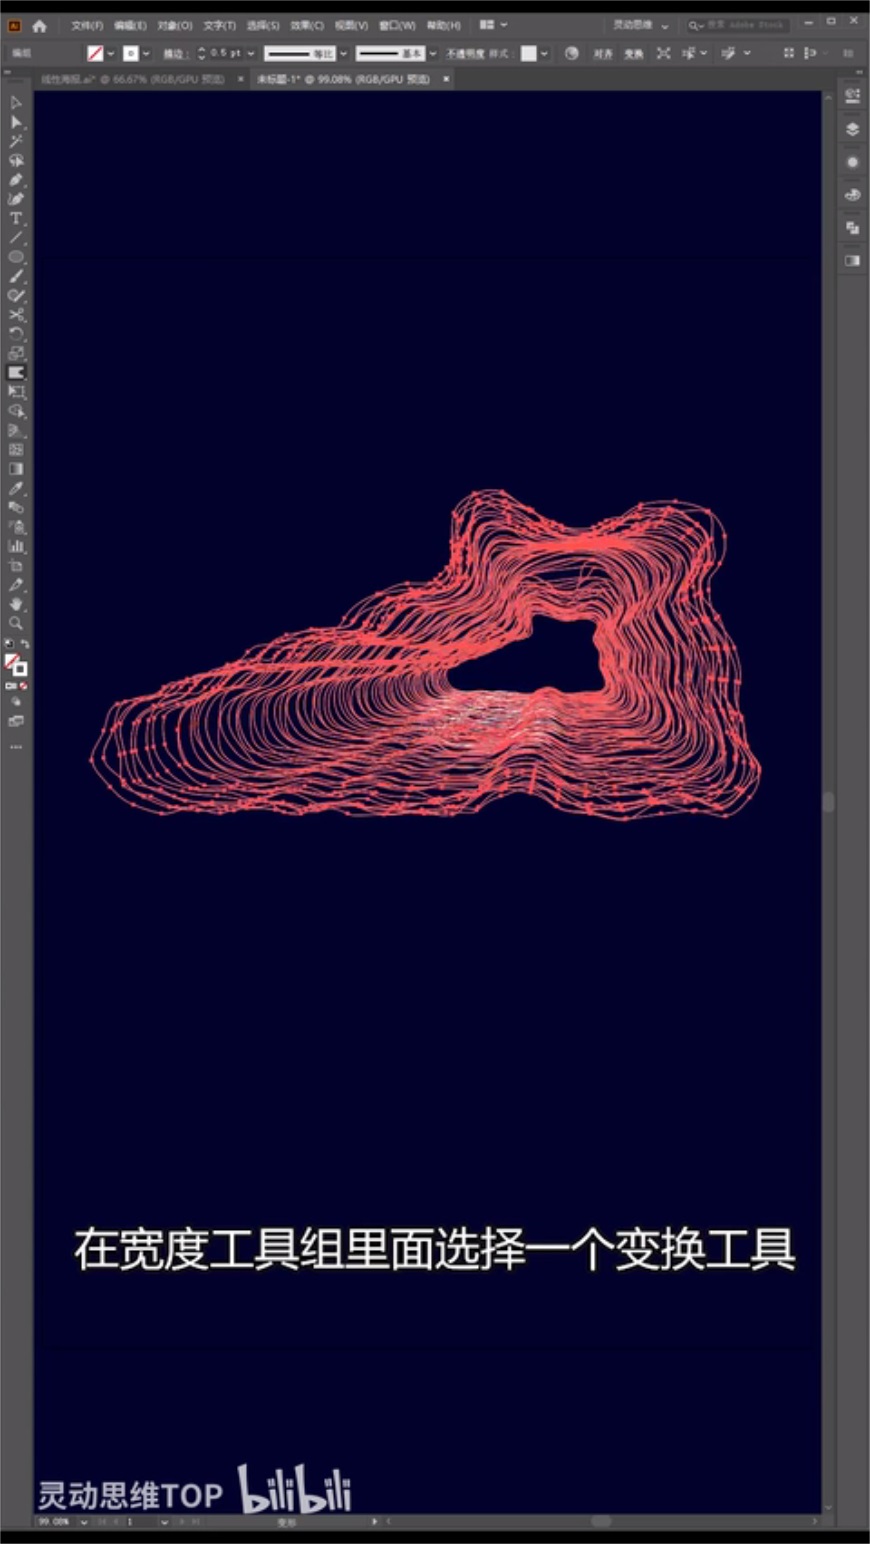Click the Home button in title bar

(40, 26)
